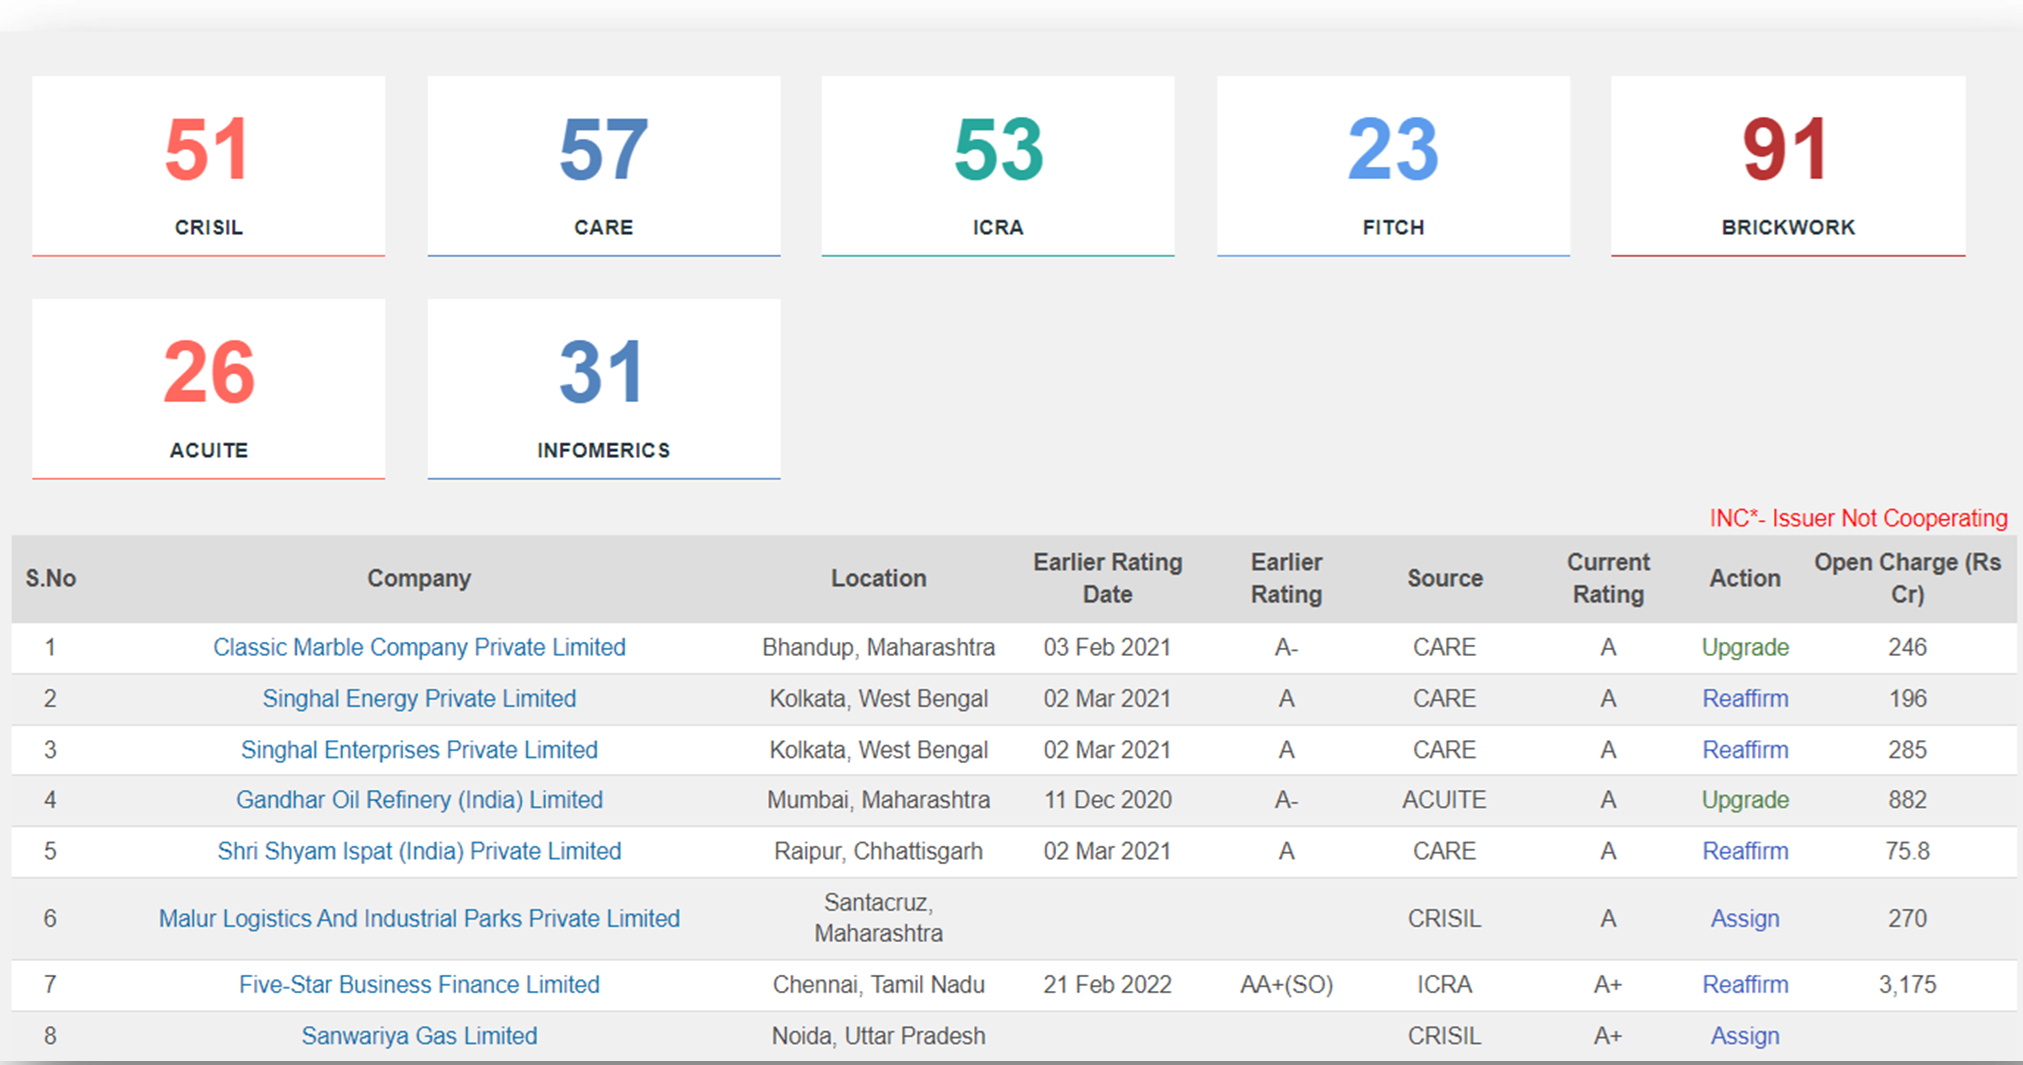2023x1065 pixels.
Task: Click the Company column header
Action: coord(419,578)
